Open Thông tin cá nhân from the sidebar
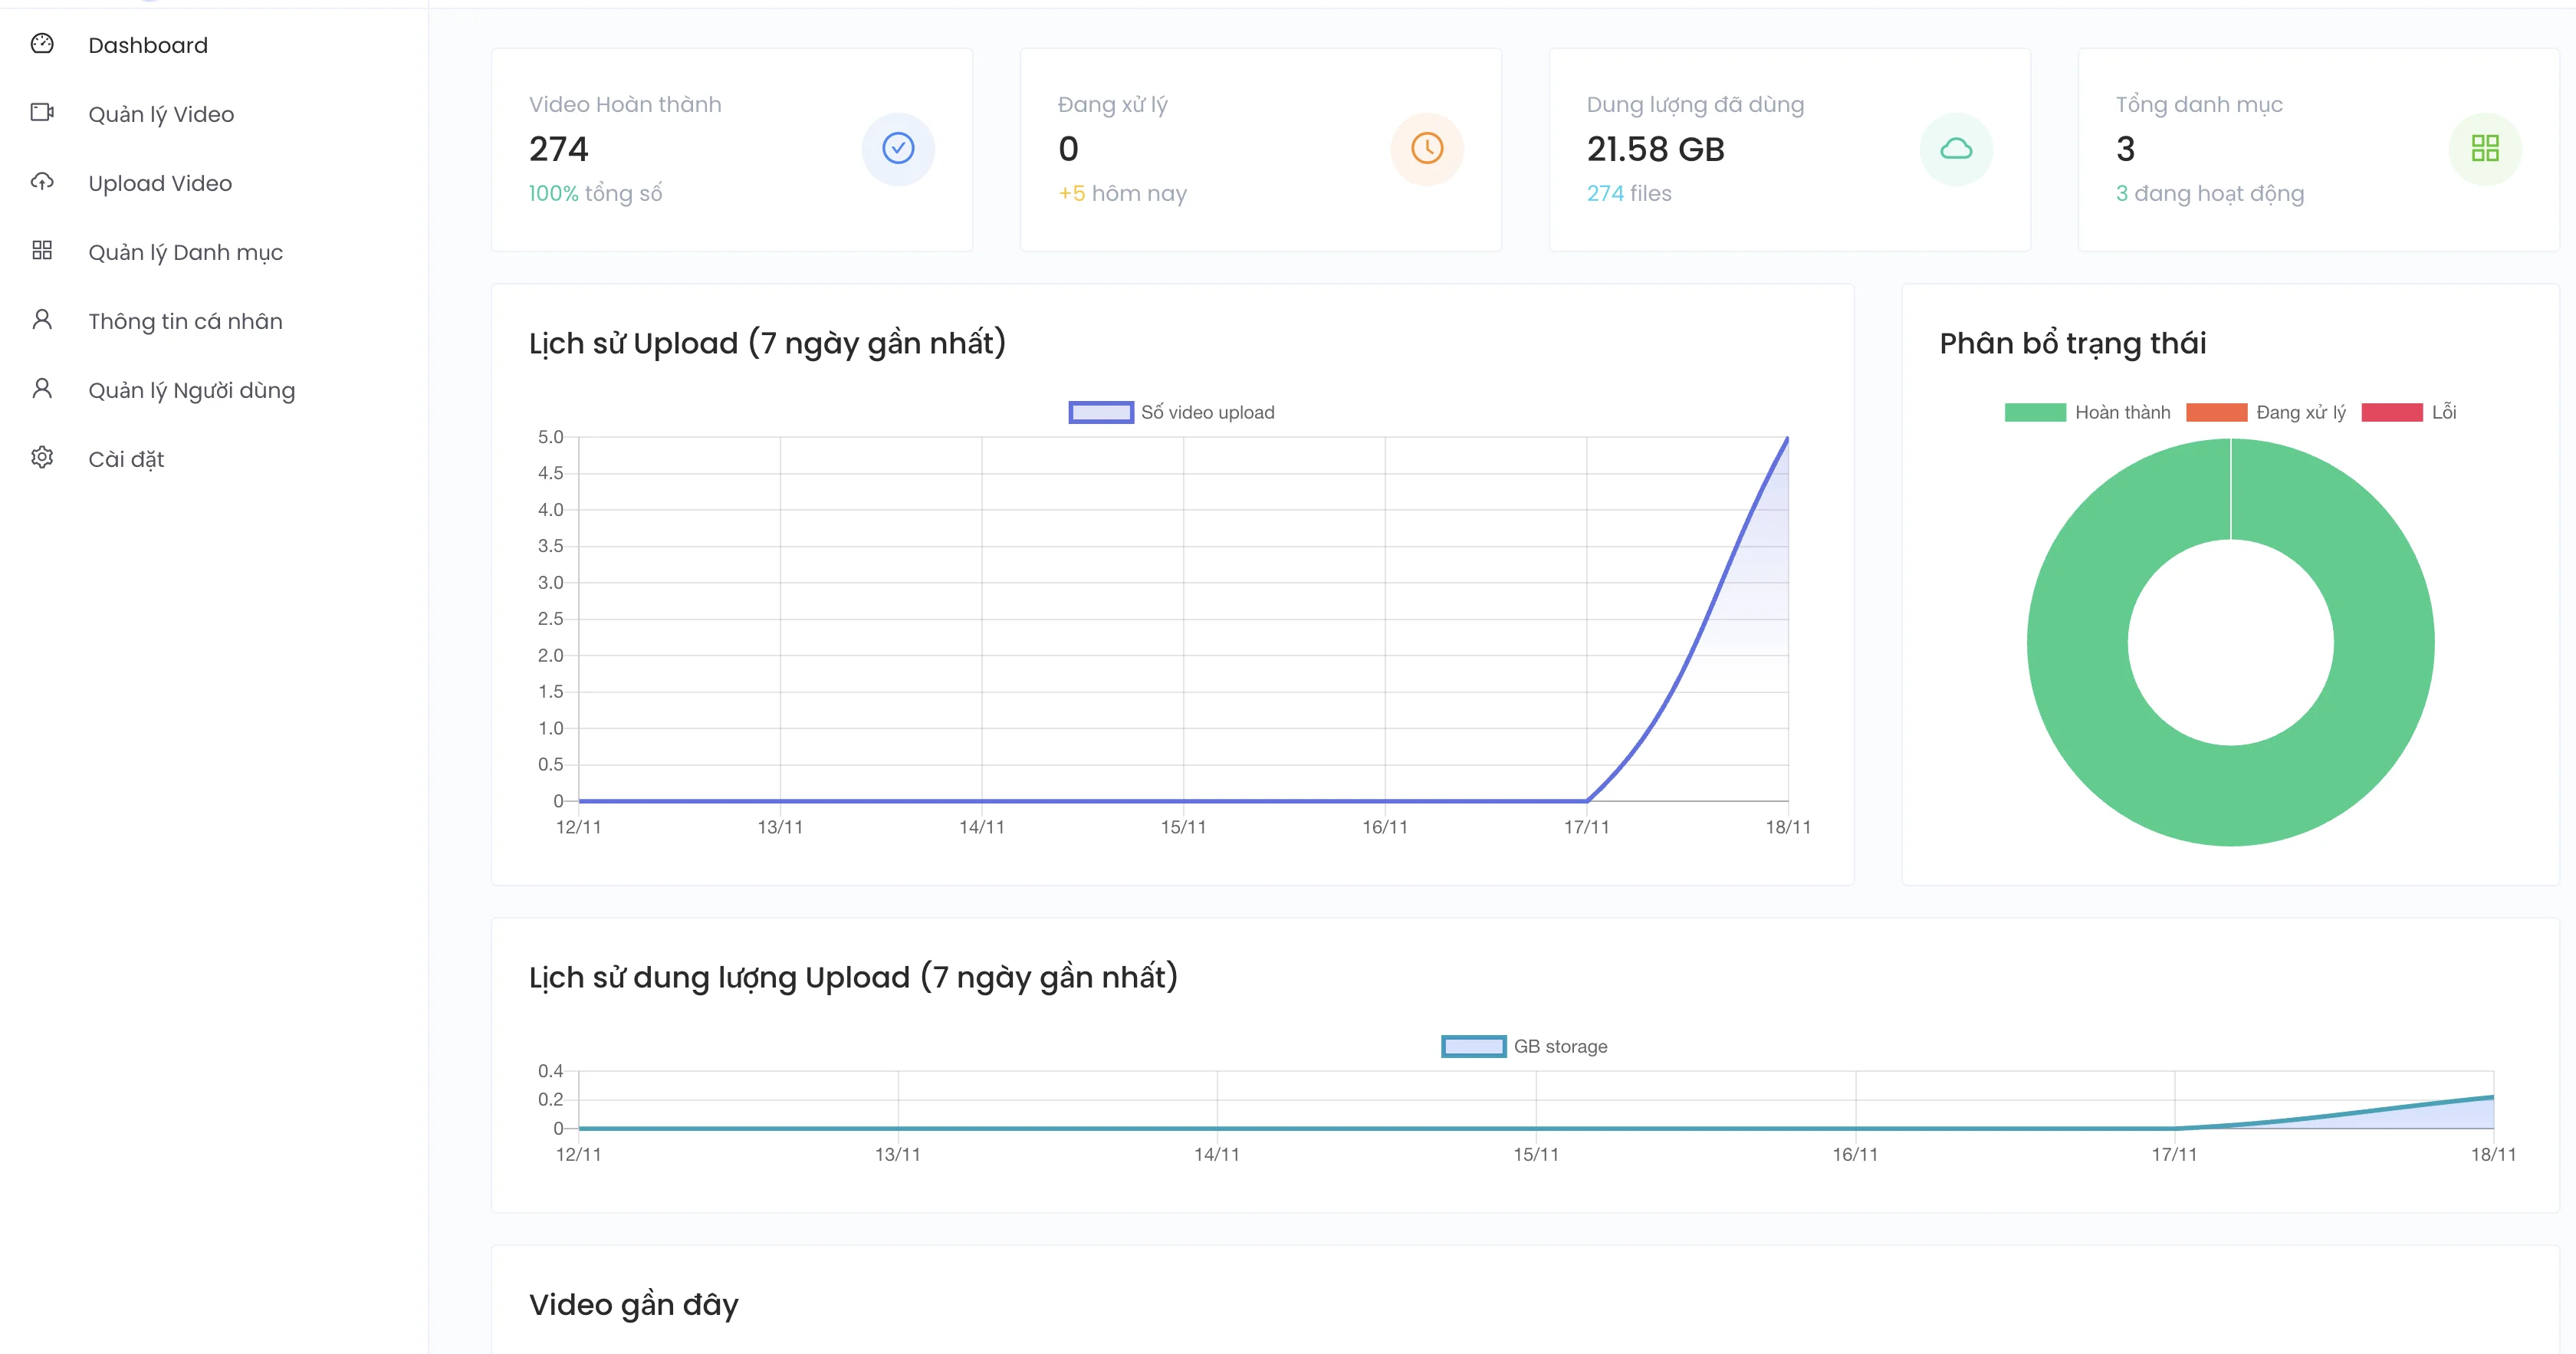The width and height of the screenshot is (2576, 1354). coord(185,320)
